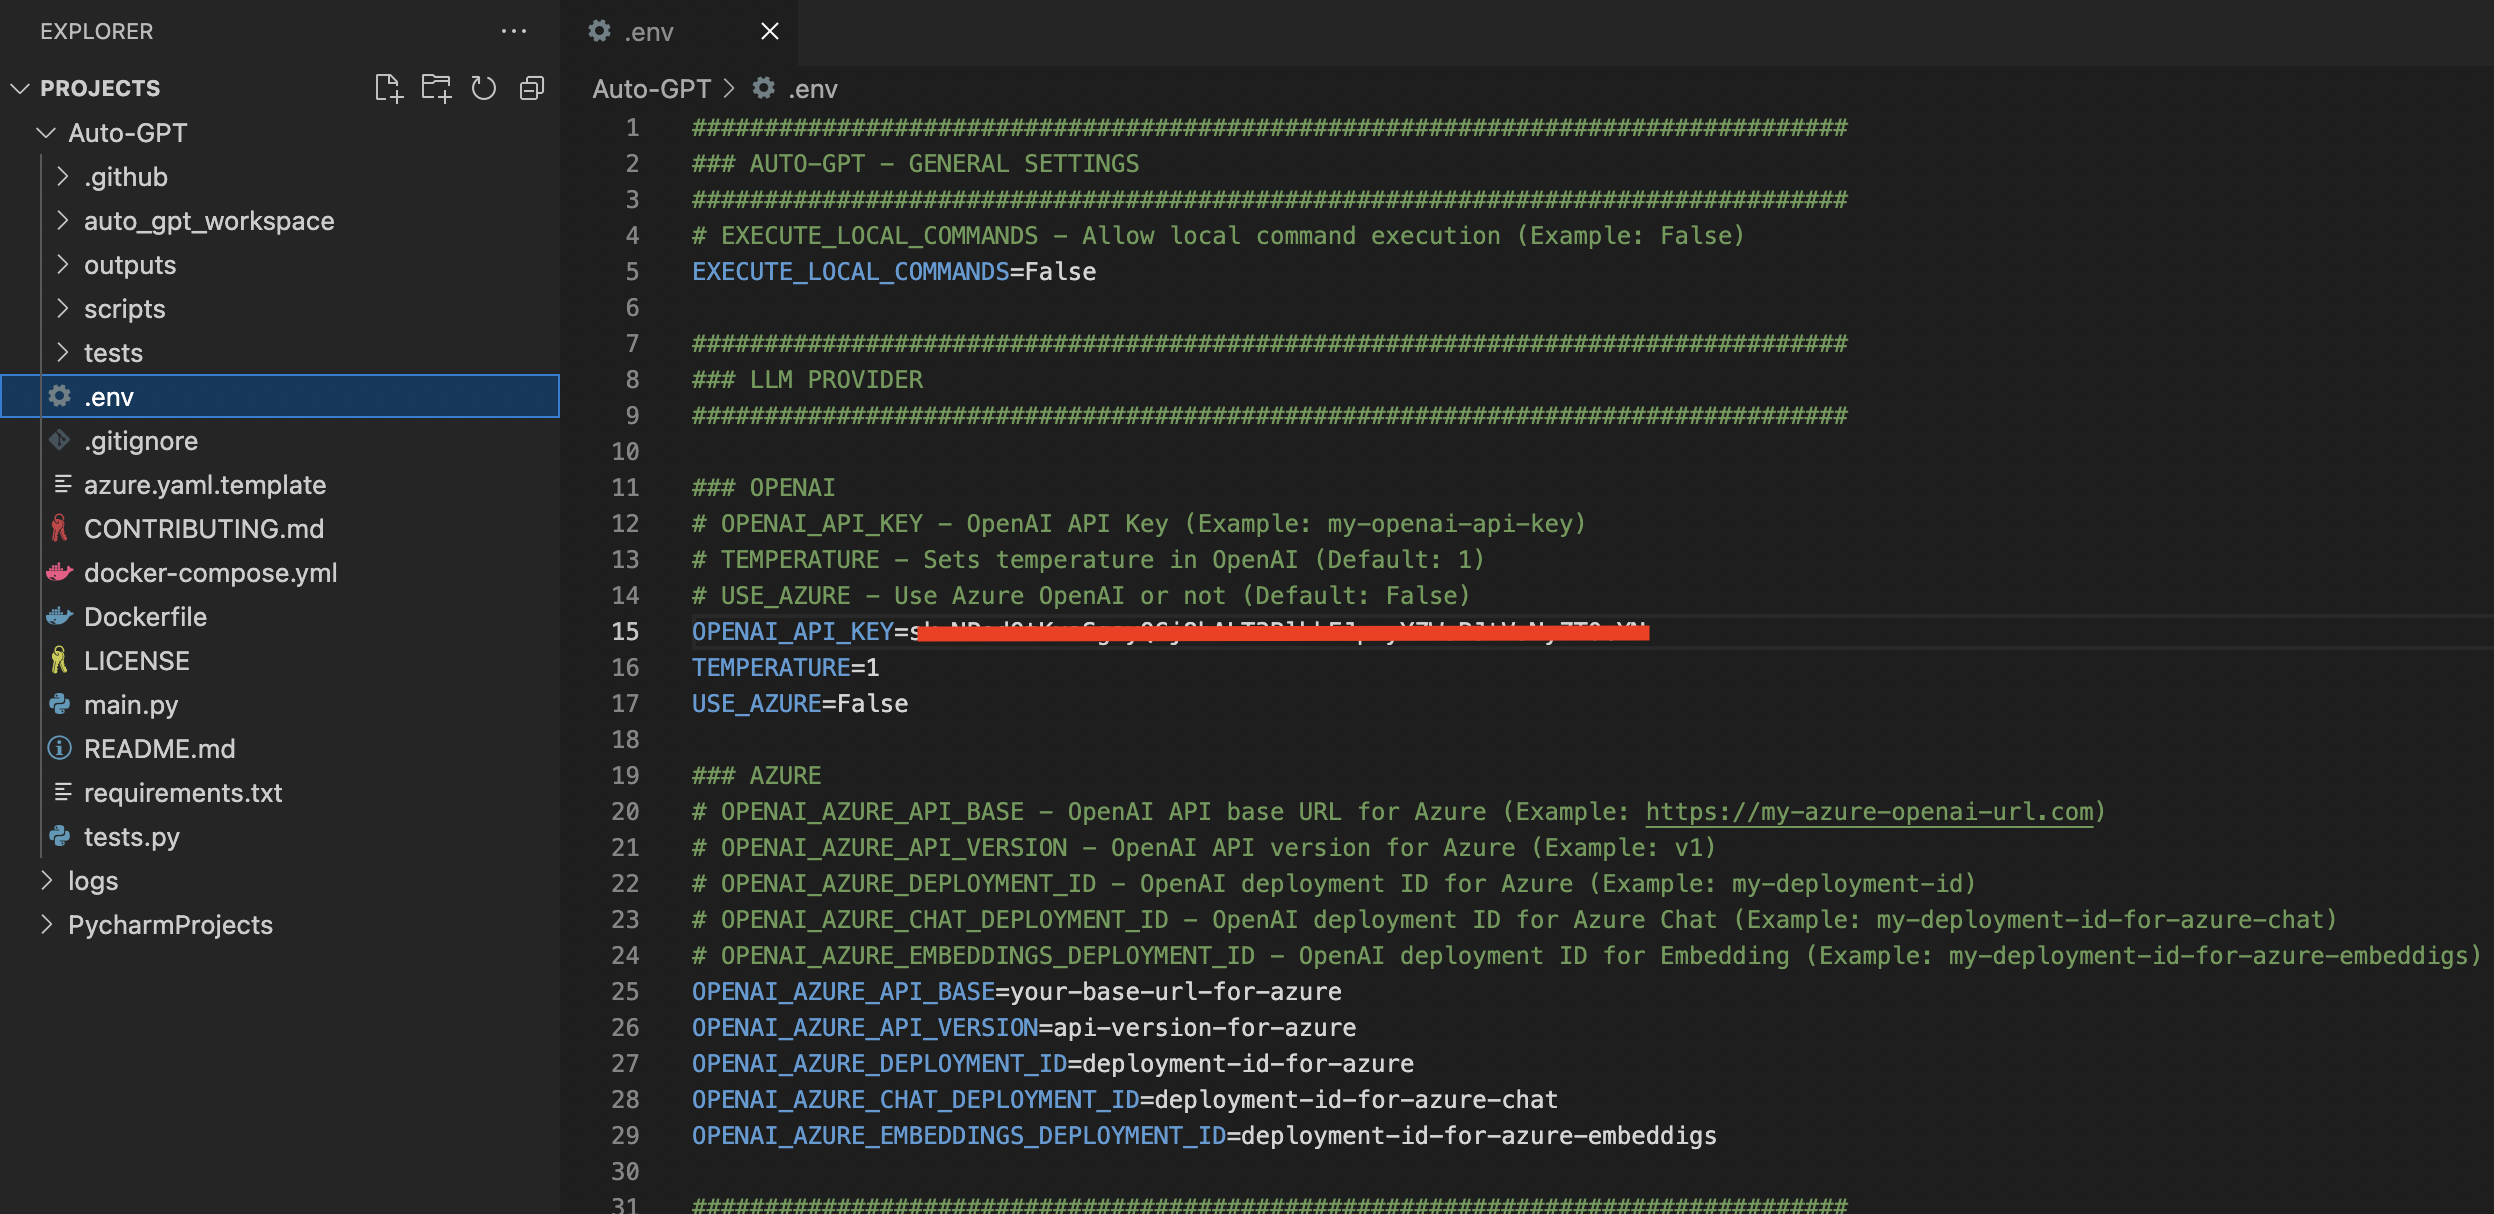
Task: Refresh the Explorer view
Action: (x=485, y=88)
